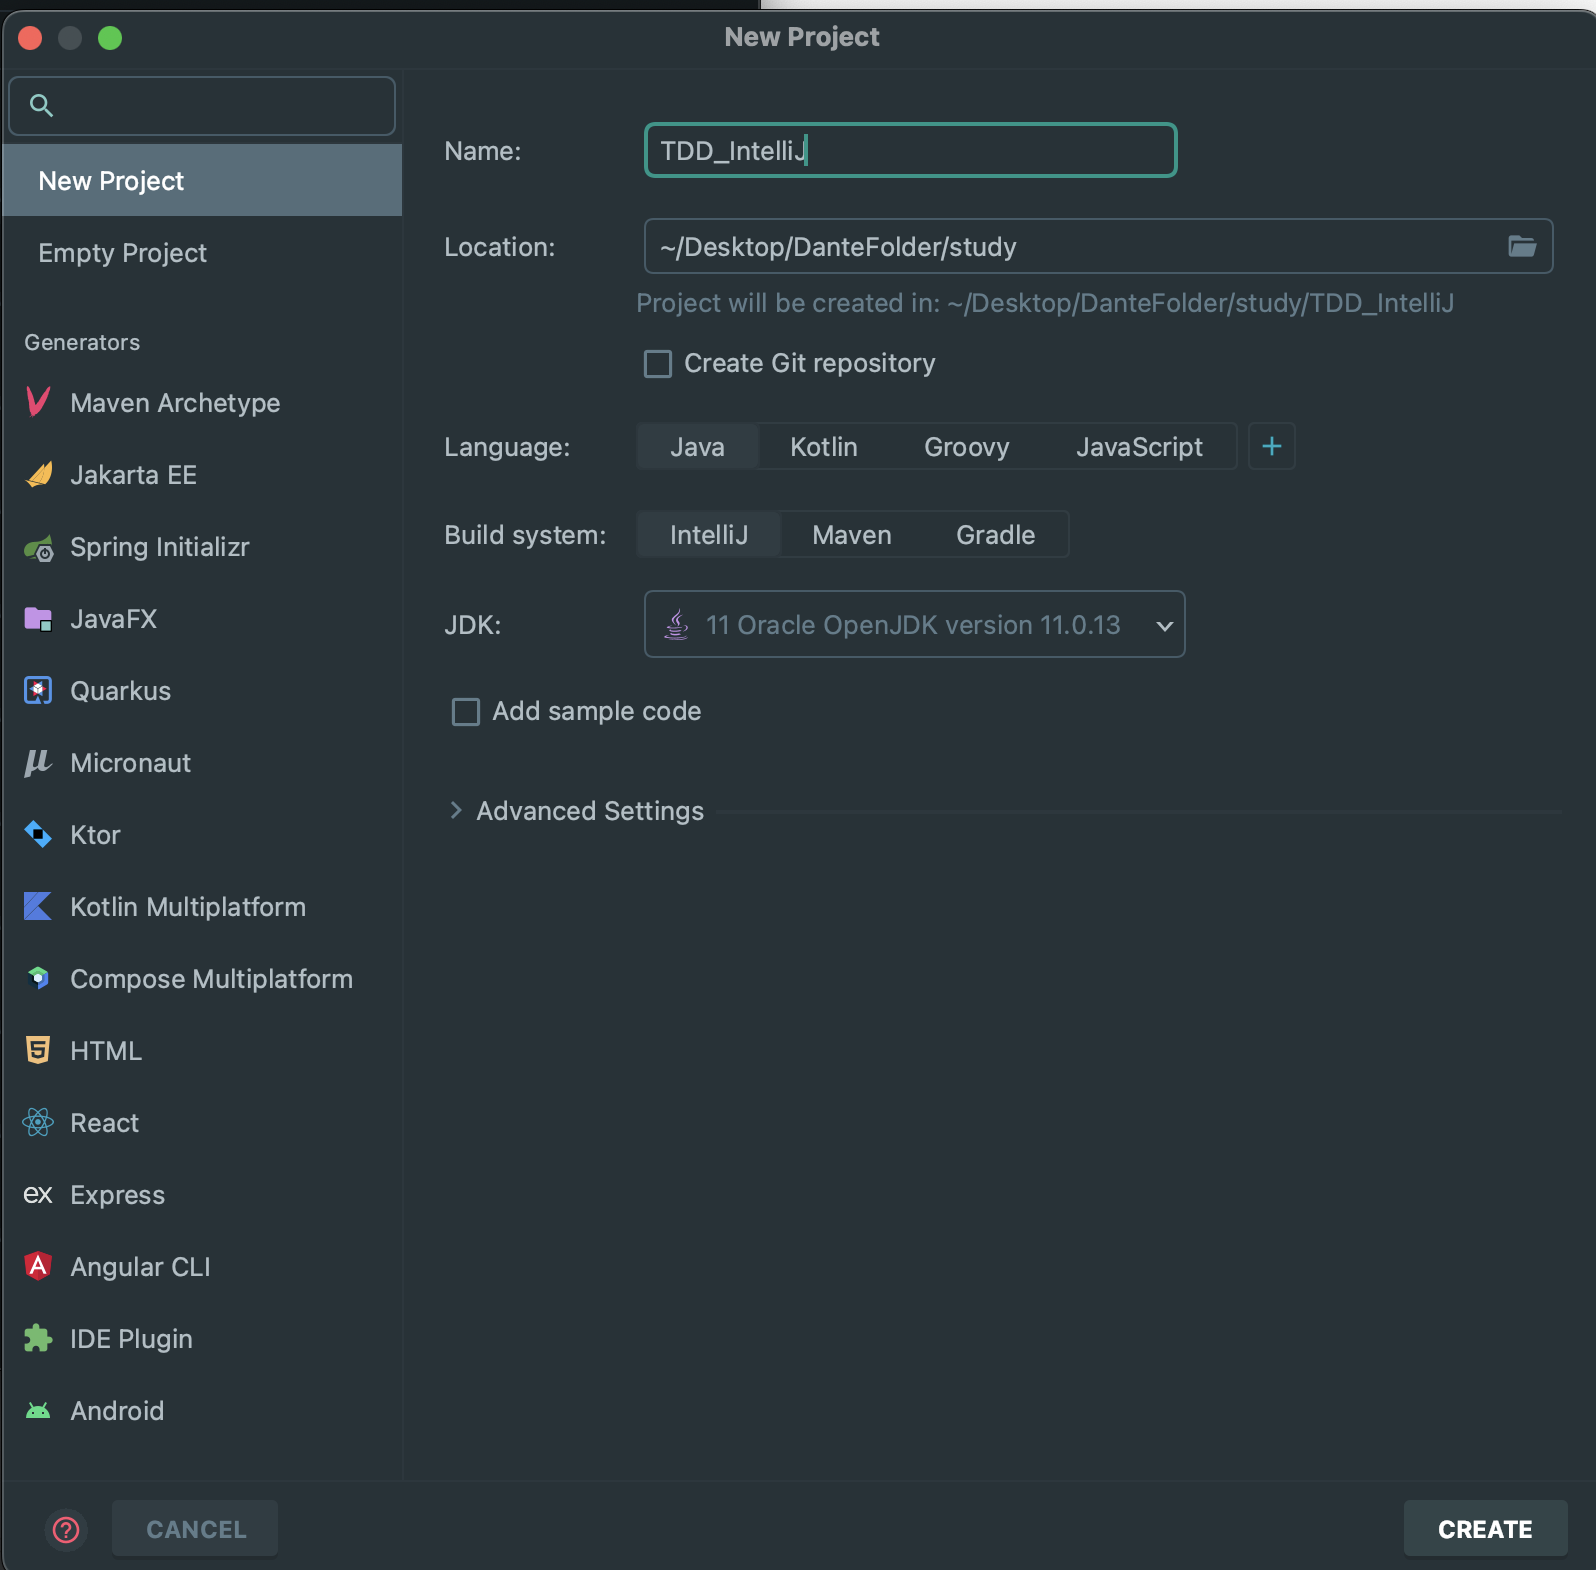This screenshot has height=1570, width=1596.
Task: Select the HTML generator icon
Action: coord(38,1050)
